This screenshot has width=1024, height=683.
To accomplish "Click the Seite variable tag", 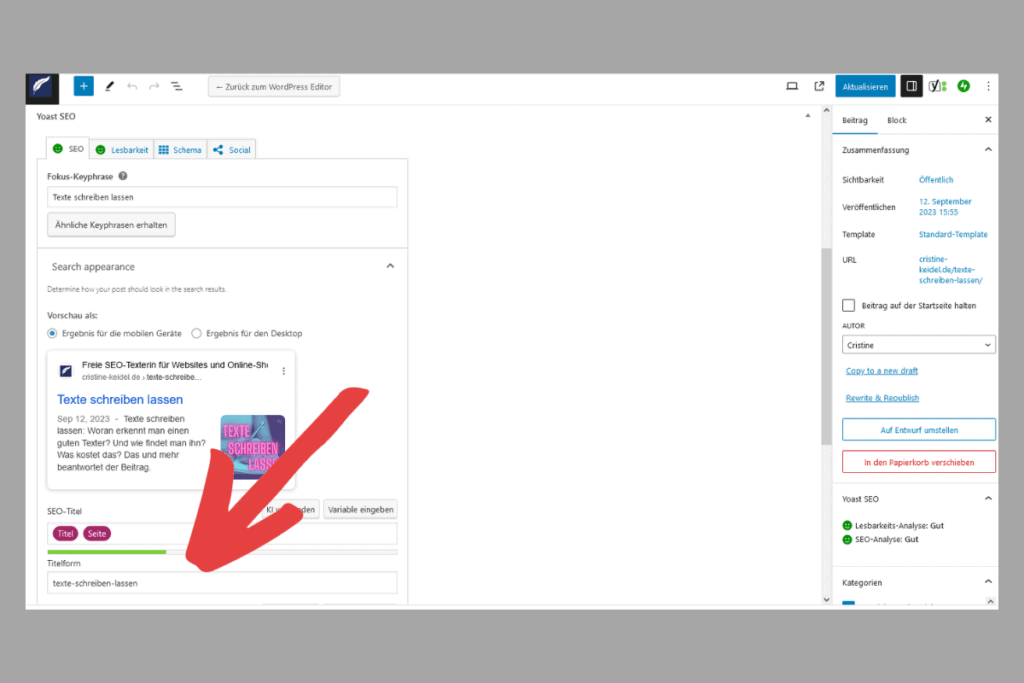I will click(x=97, y=533).
